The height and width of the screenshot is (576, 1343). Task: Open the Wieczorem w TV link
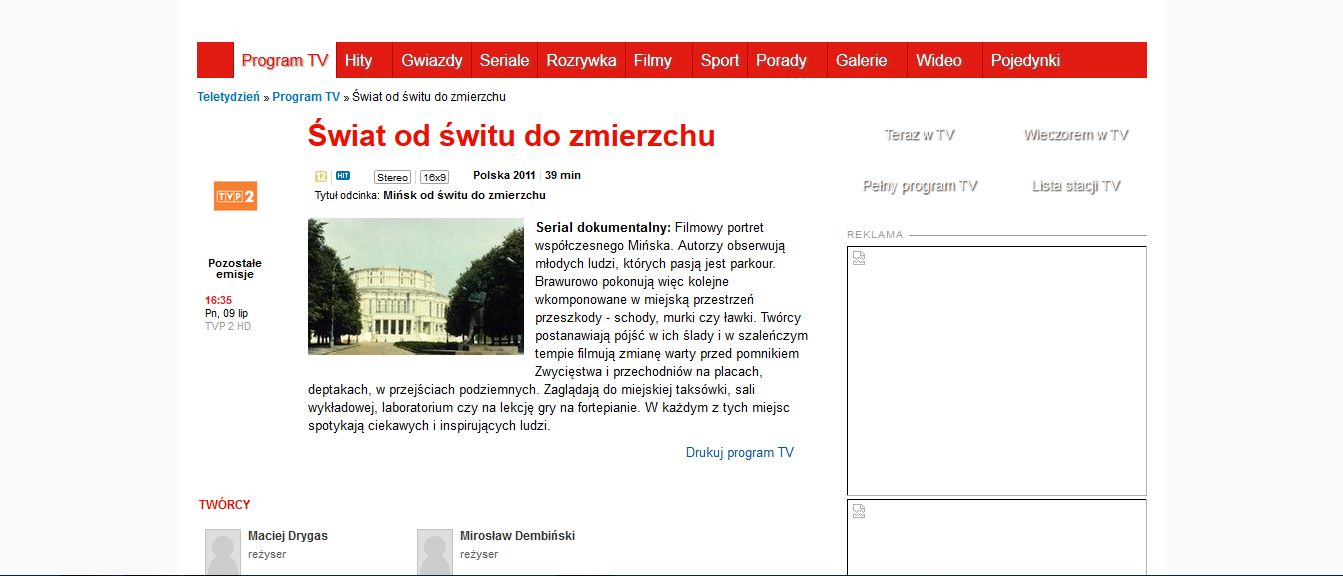pyautogui.click(x=1076, y=135)
